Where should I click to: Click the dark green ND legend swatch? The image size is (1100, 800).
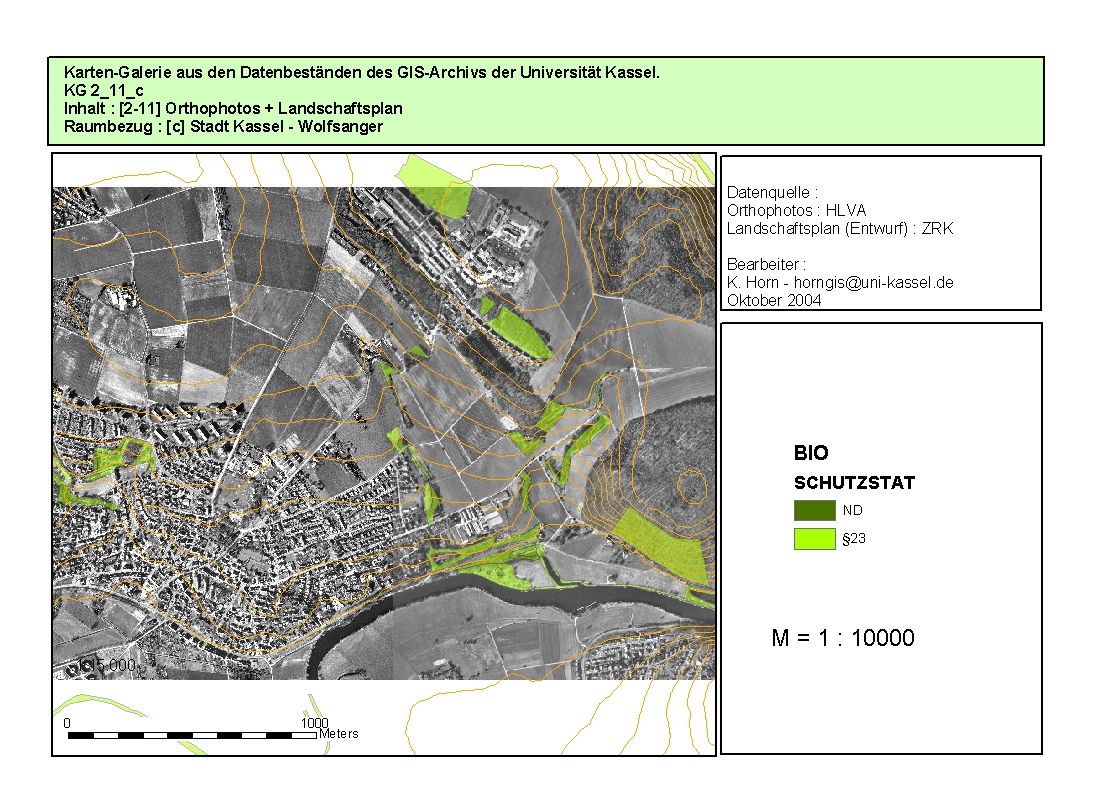point(814,510)
